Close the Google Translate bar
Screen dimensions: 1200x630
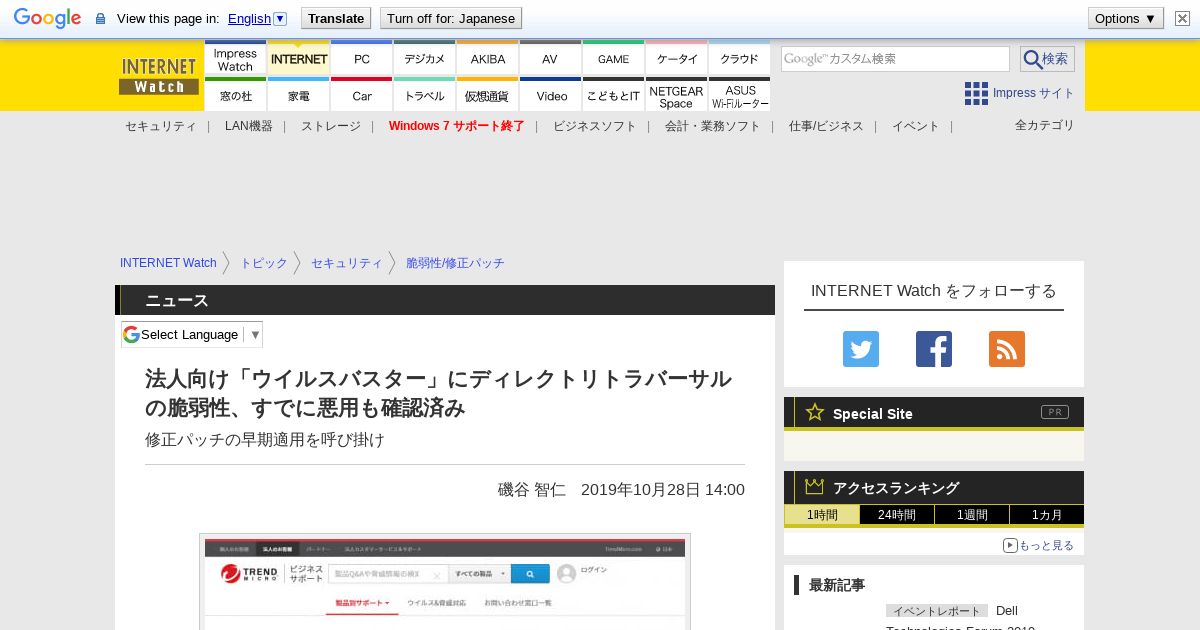[1182, 18]
